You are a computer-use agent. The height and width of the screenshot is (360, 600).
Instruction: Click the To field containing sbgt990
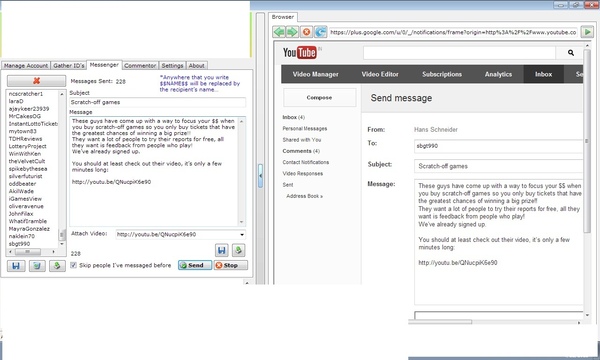coord(498,146)
